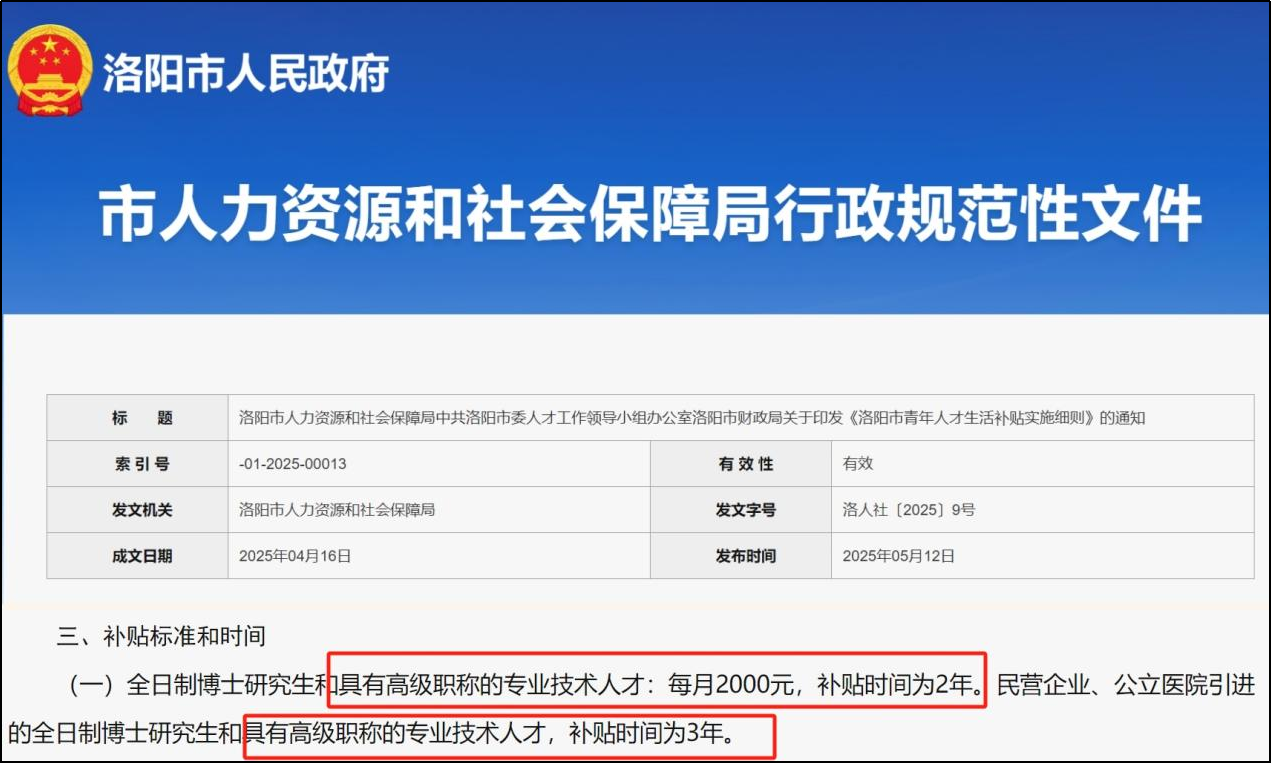
Task: Click the document title text about 青年人才生活补贴实施细则
Action: coord(692,418)
